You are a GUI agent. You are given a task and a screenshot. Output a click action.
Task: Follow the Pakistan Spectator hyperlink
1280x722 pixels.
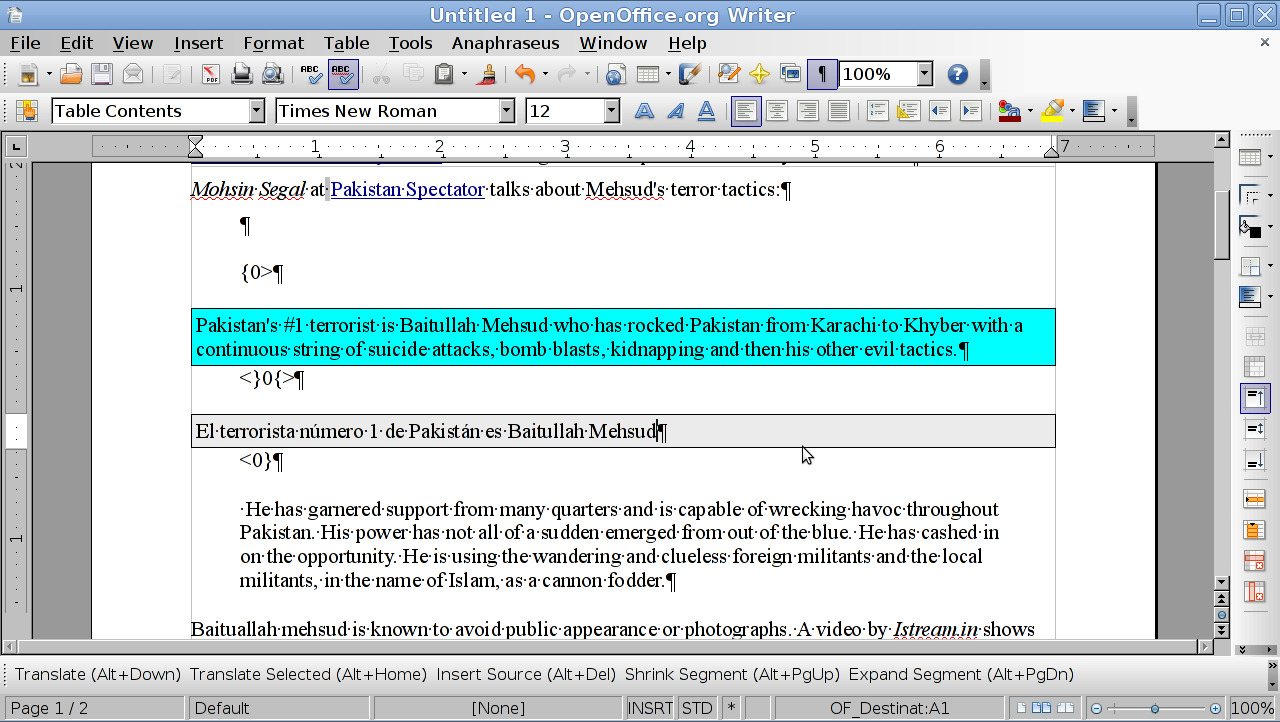coord(407,189)
